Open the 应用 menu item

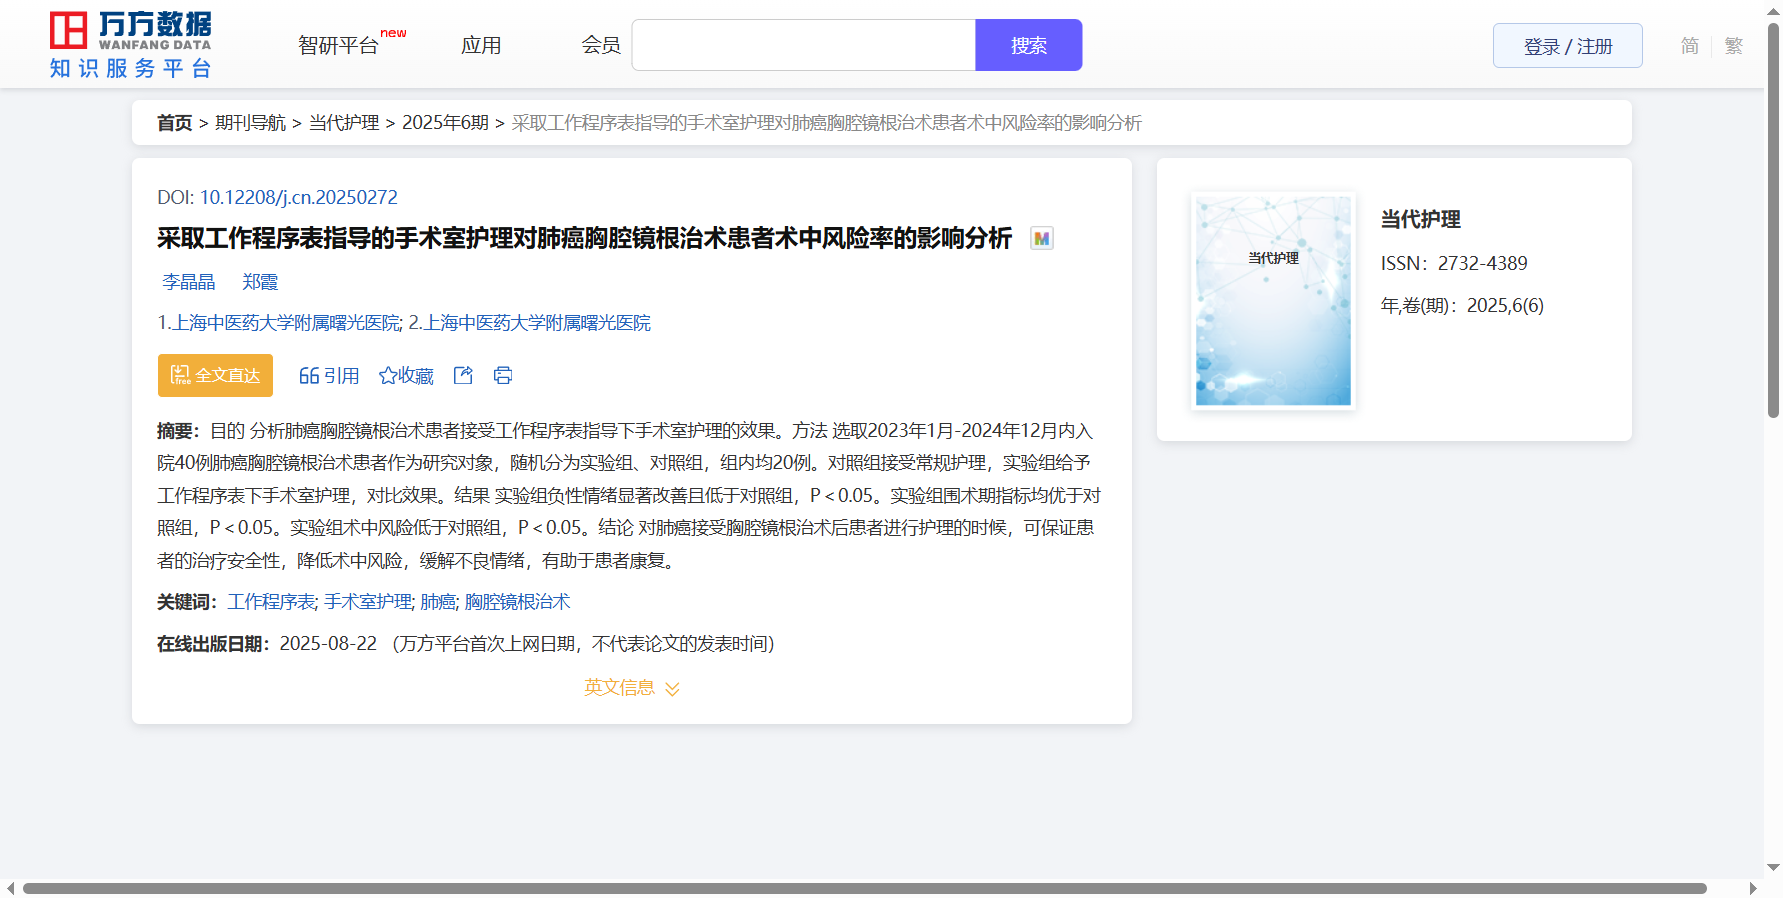(481, 46)
